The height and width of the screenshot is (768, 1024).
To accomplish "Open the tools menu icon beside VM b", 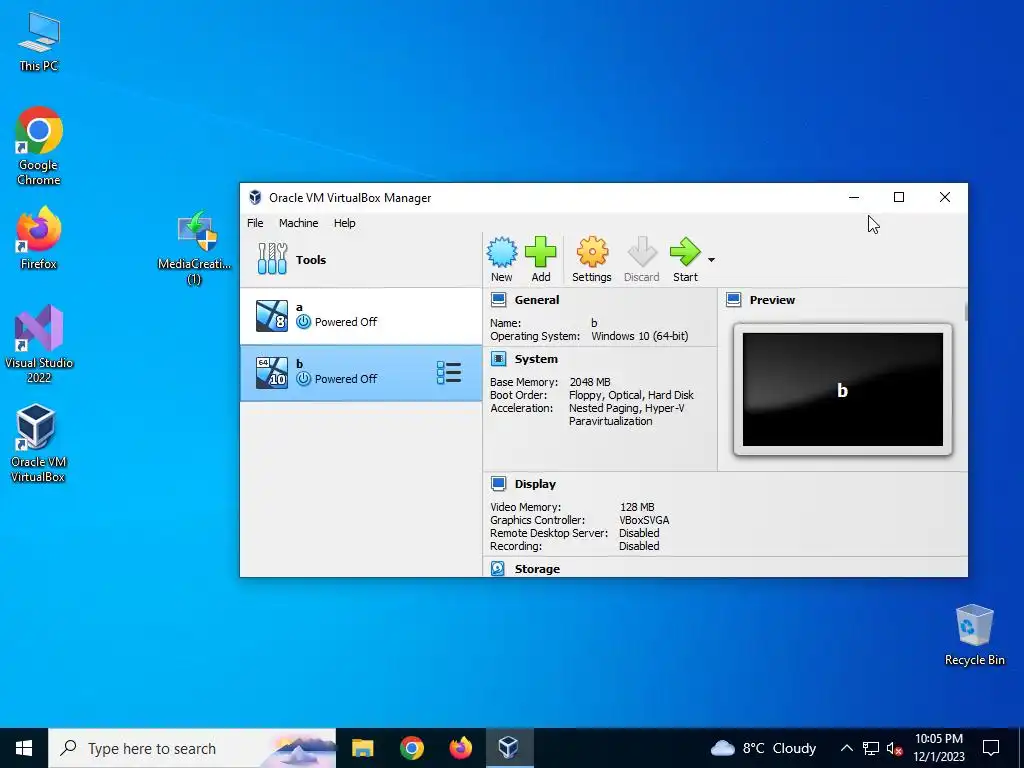I will tap(449, 373).
